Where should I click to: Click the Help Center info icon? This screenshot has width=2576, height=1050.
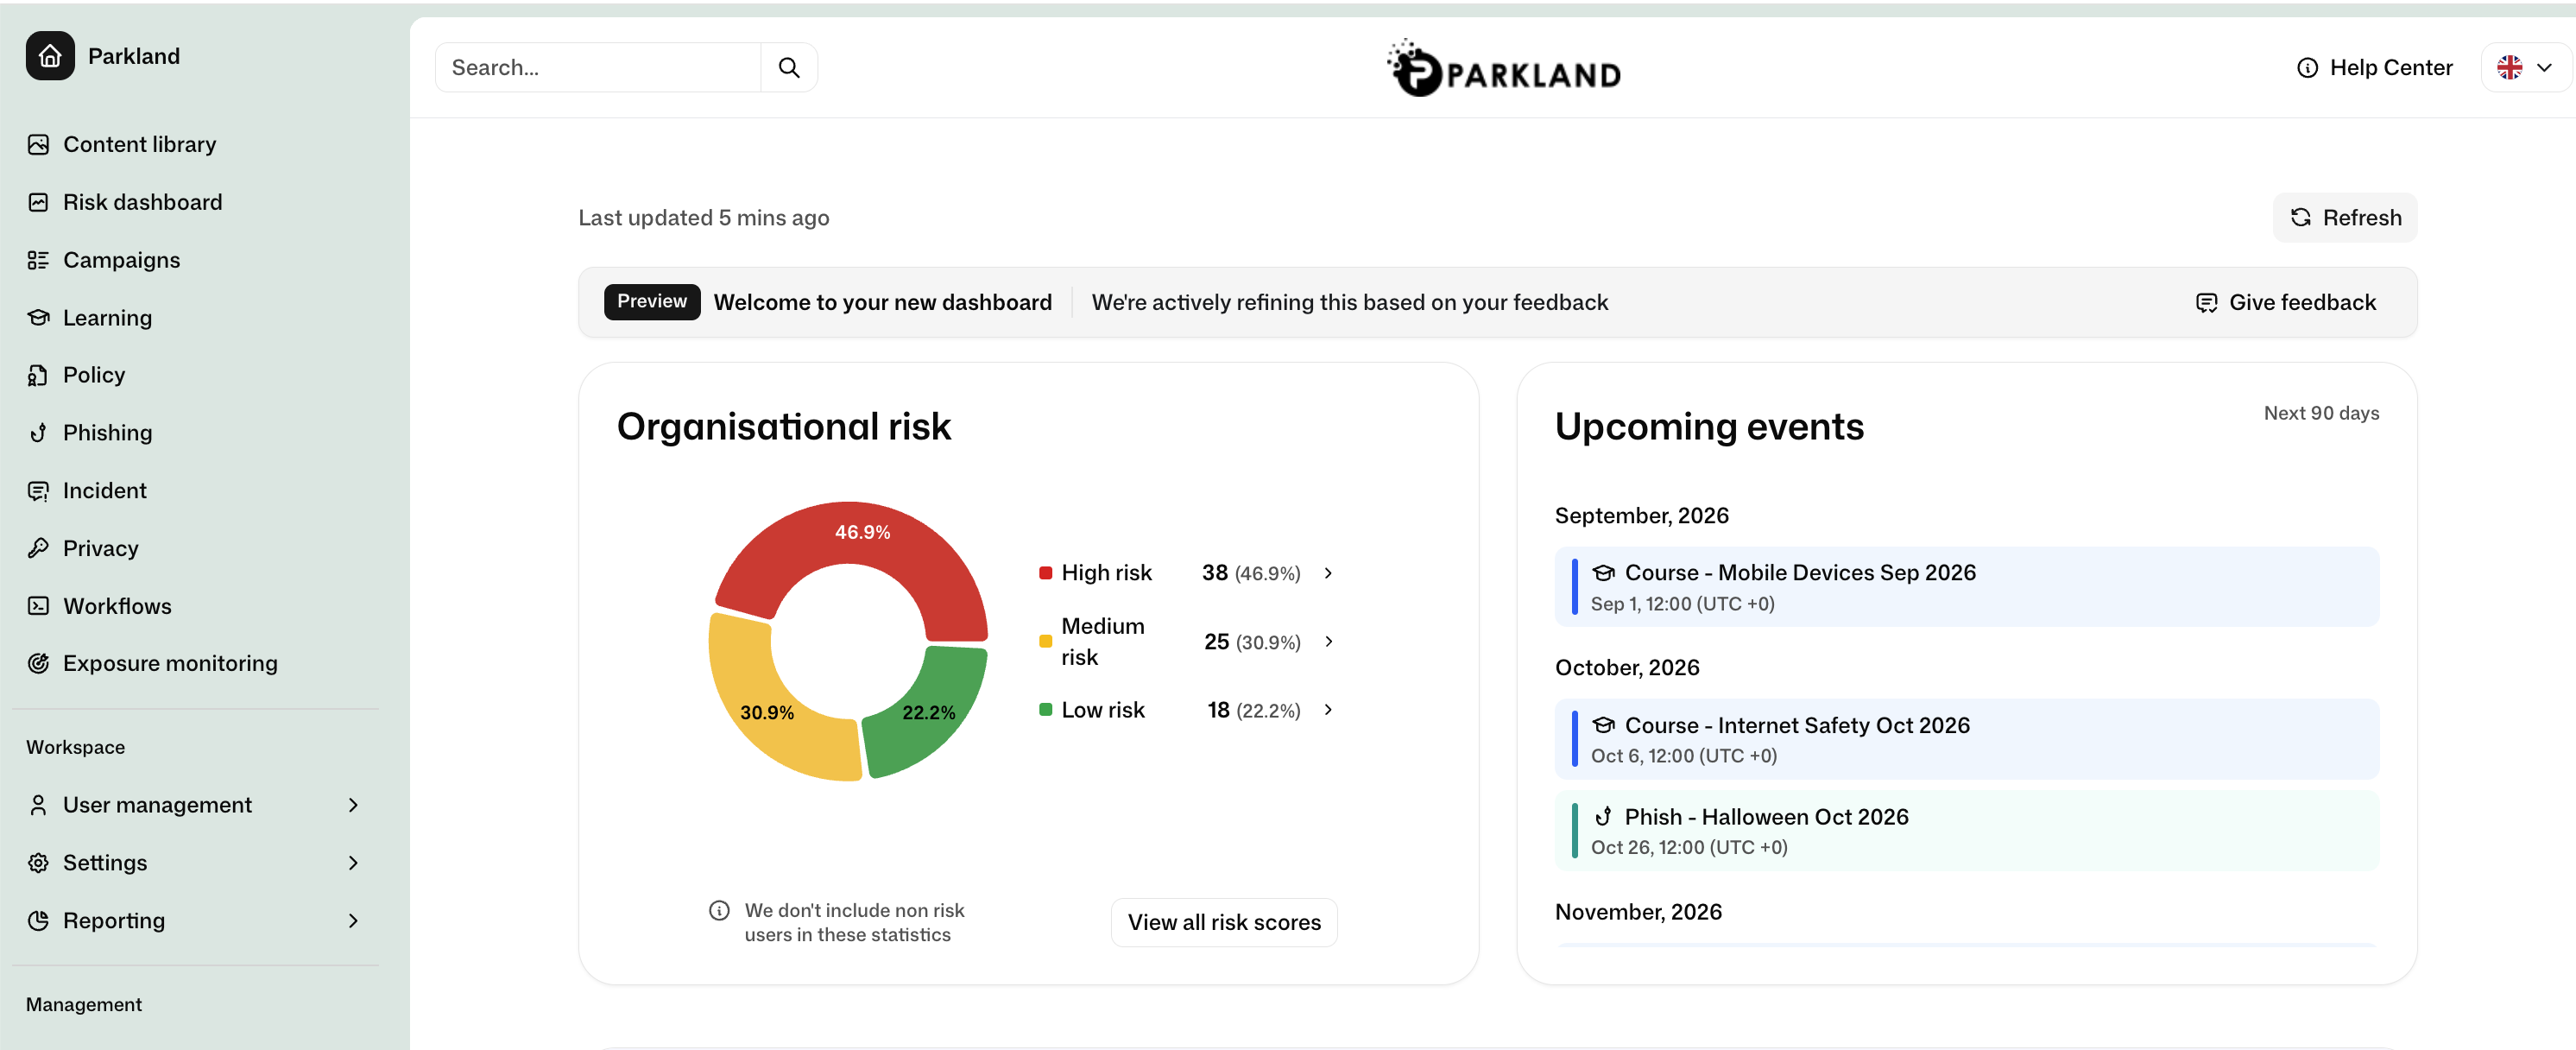[x=2307, y=68]
